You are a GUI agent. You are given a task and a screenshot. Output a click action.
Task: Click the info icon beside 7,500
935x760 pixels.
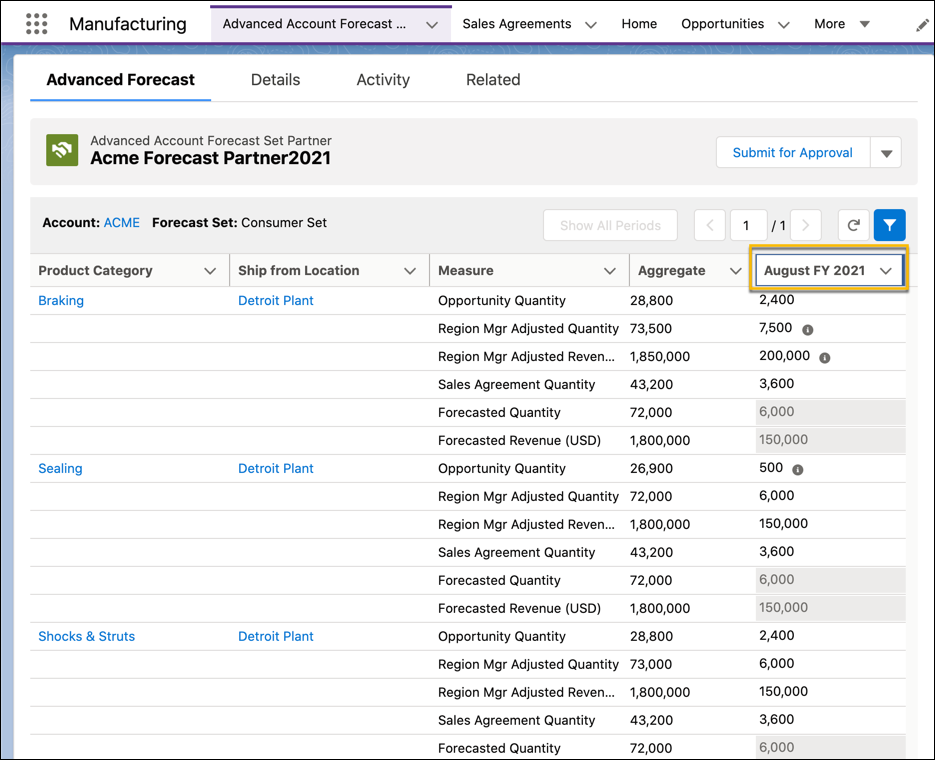point(808,329)
